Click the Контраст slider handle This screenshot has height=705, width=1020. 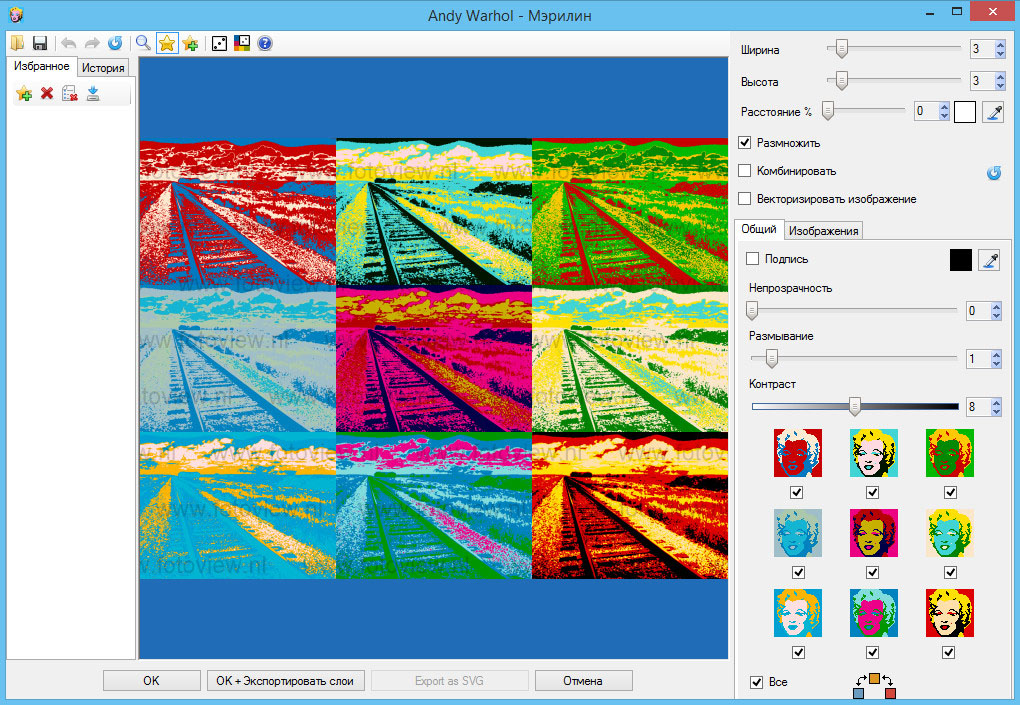pyautogui.click(x=855, y=406)
